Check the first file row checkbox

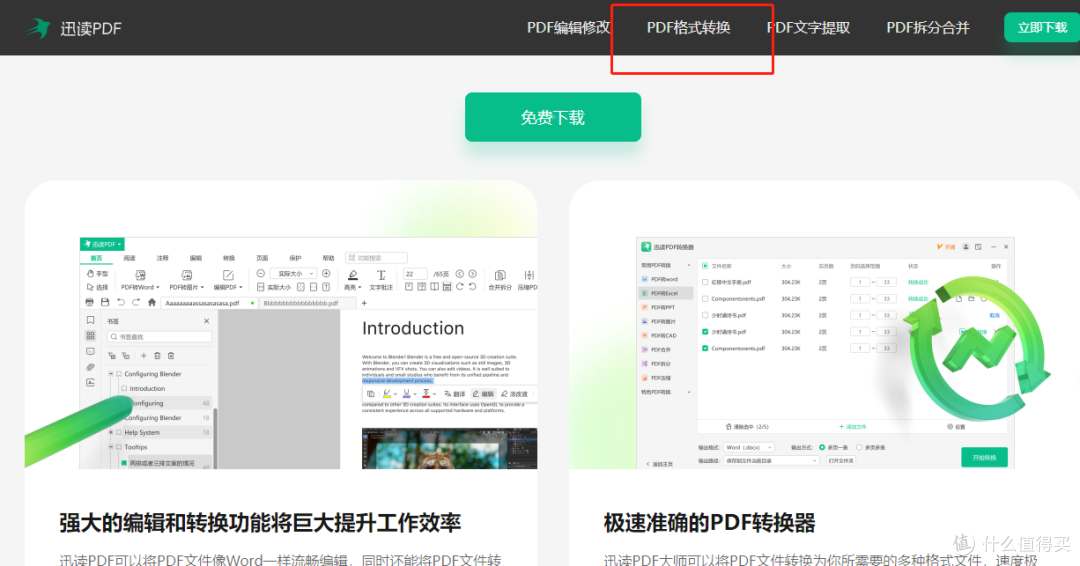point(705,282)
